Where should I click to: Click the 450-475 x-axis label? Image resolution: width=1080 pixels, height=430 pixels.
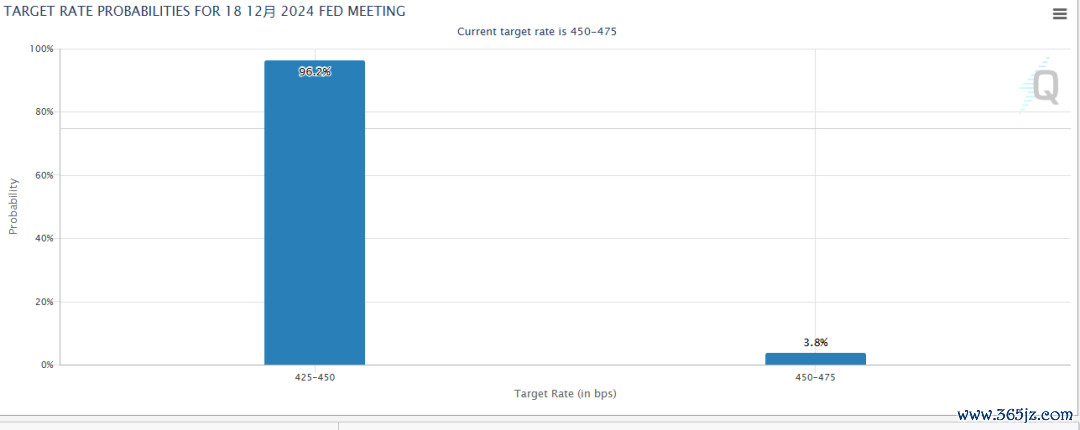tap(816, 377)
